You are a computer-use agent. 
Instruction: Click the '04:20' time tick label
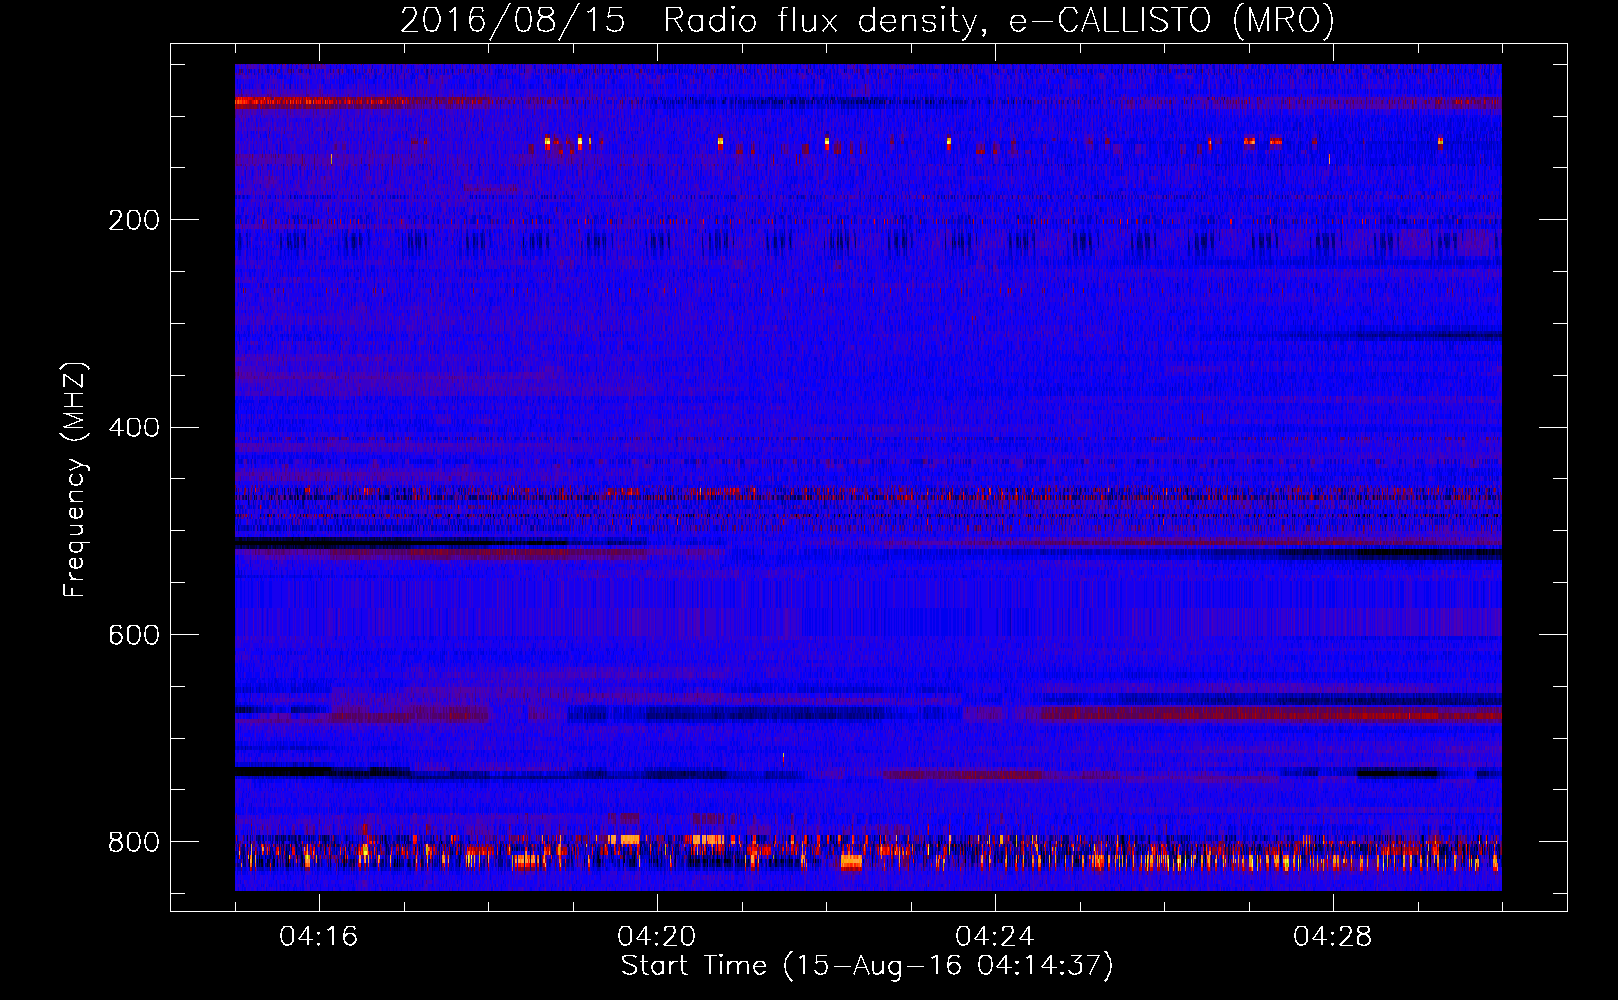(657, 936)
